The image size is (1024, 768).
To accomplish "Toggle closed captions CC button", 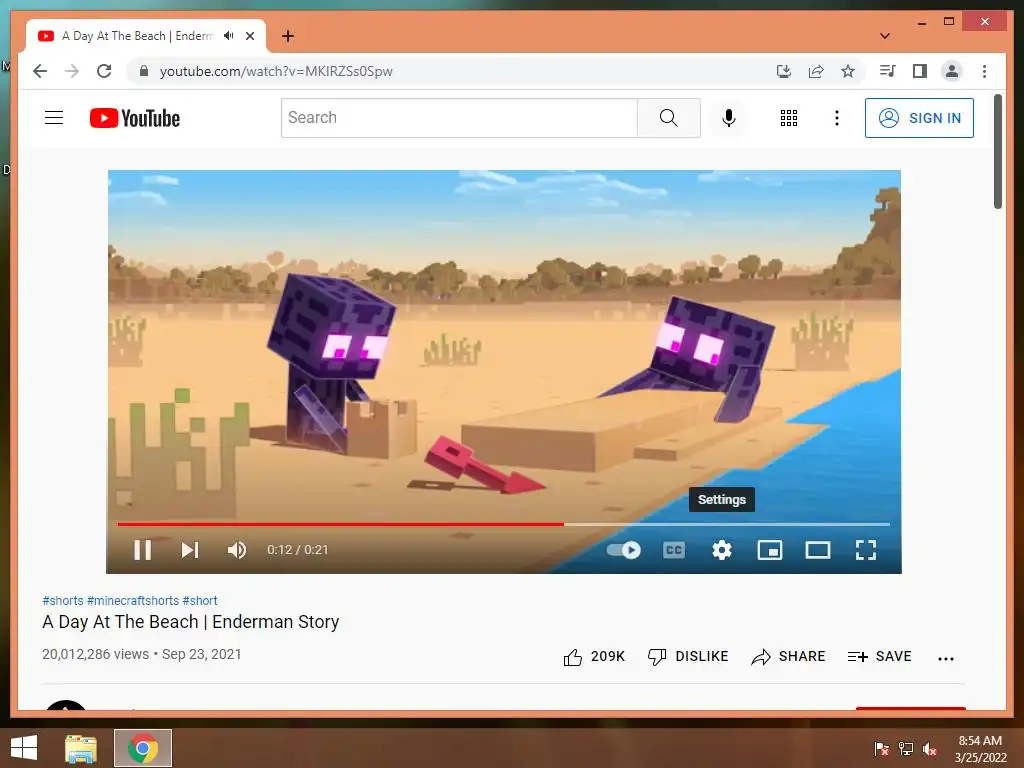I will (673, 550).
